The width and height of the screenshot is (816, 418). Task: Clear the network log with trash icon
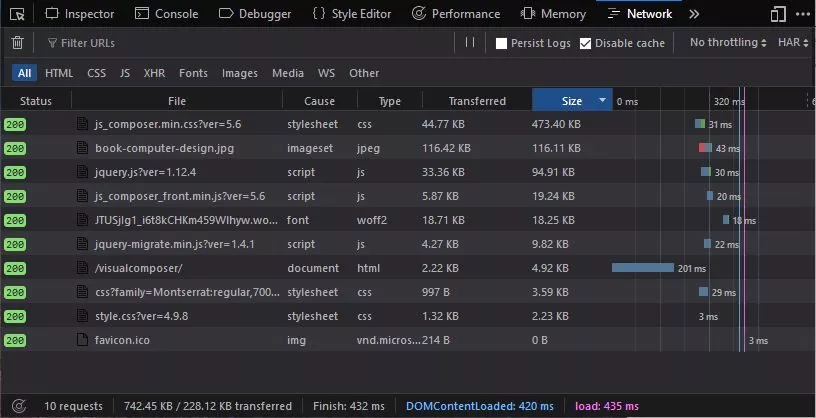pyautogui.click(x=17, y=43)
